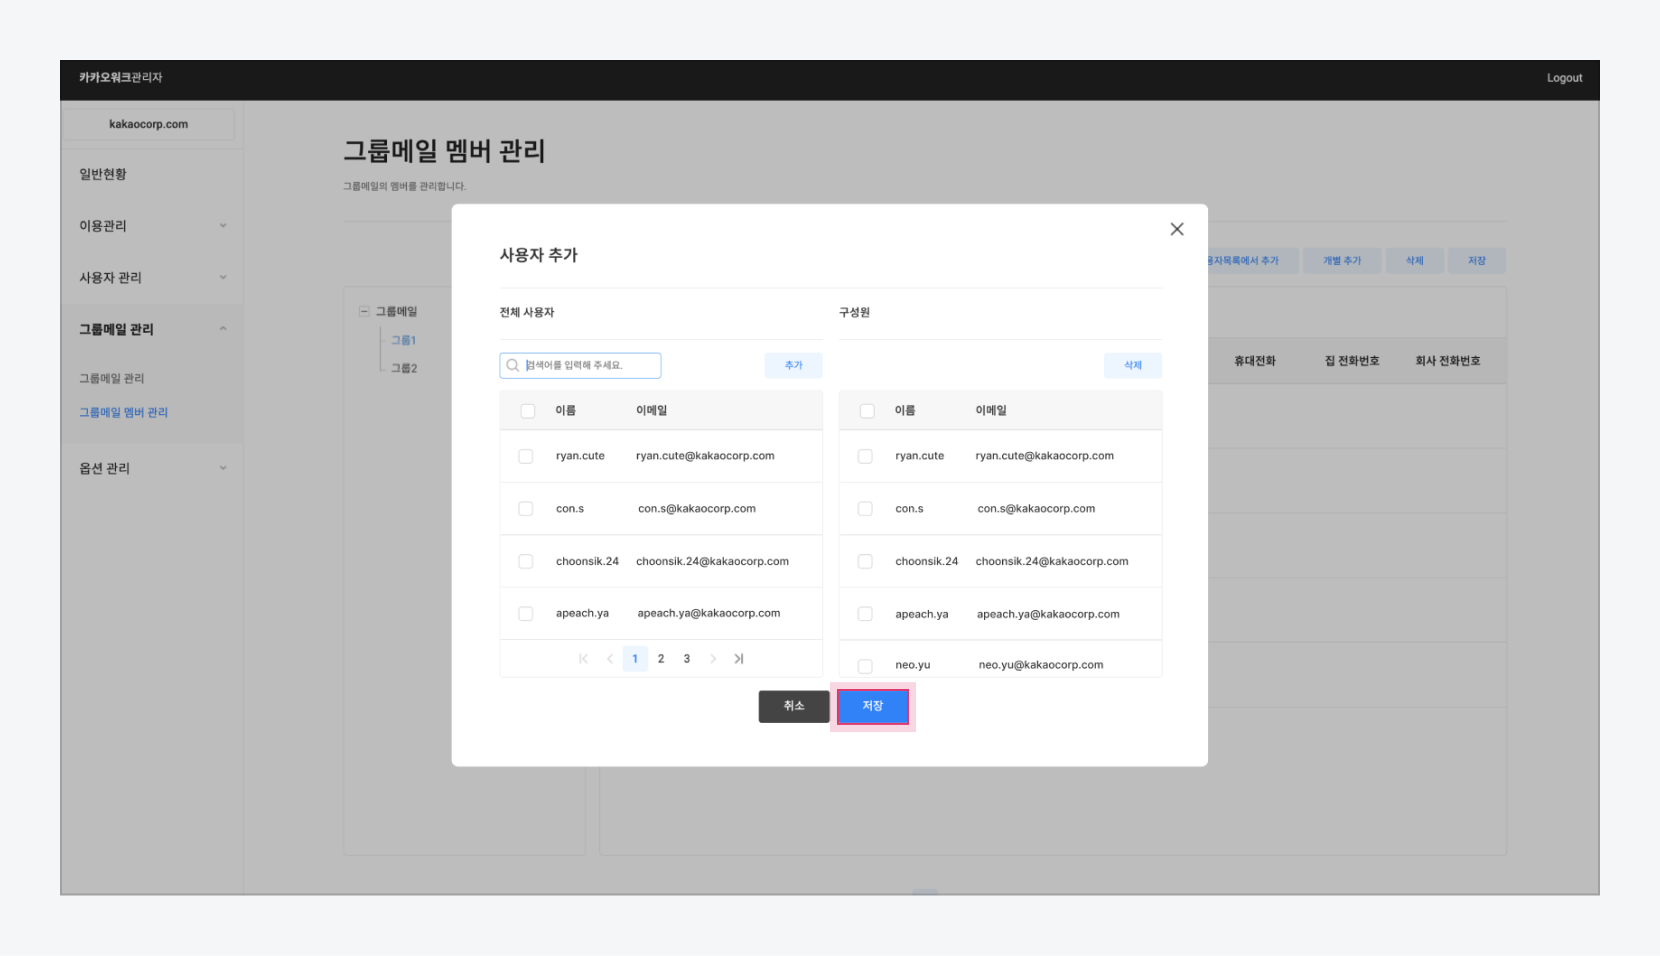Open 그룹메일 멤버 관리 in sidebar
The image size is (1660, 956).
click(124, 412)
